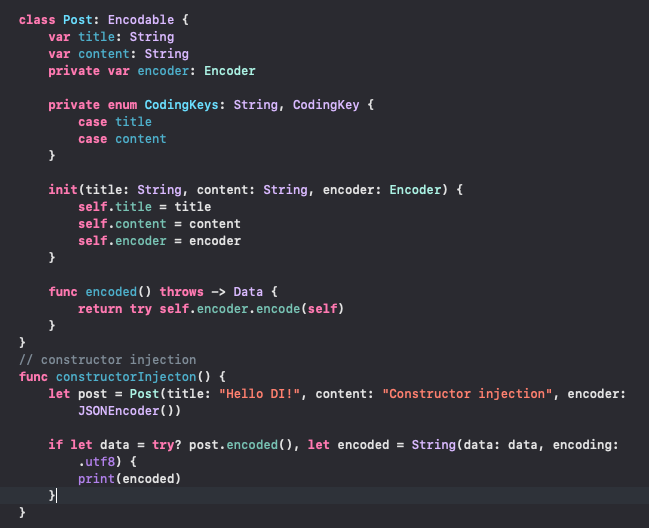Click 'init' keyword of the initializer
This screenshot has height=528, width=649.
point(63,190)
